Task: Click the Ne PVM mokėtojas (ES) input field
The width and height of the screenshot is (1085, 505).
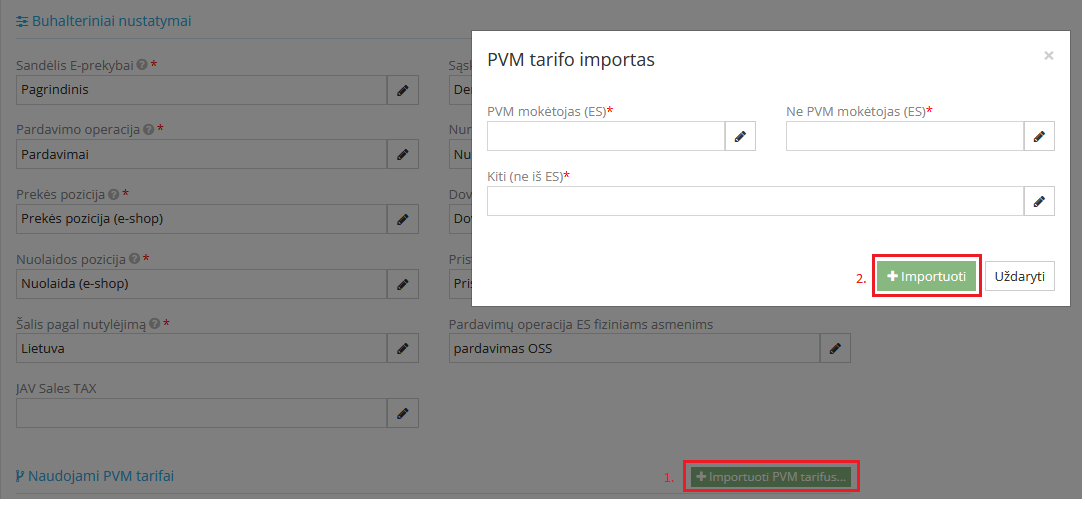Action: [904, 137]
